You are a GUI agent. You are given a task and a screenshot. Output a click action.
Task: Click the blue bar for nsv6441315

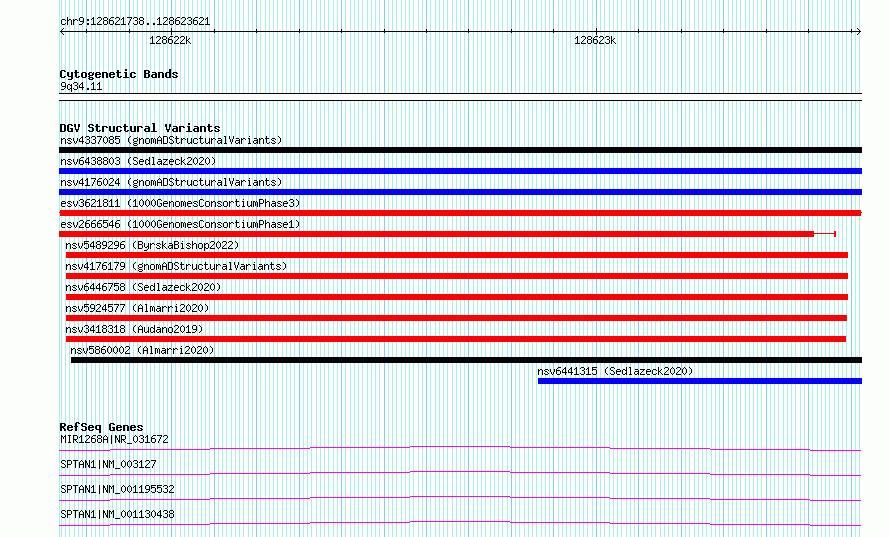click(x=700, y=381)
